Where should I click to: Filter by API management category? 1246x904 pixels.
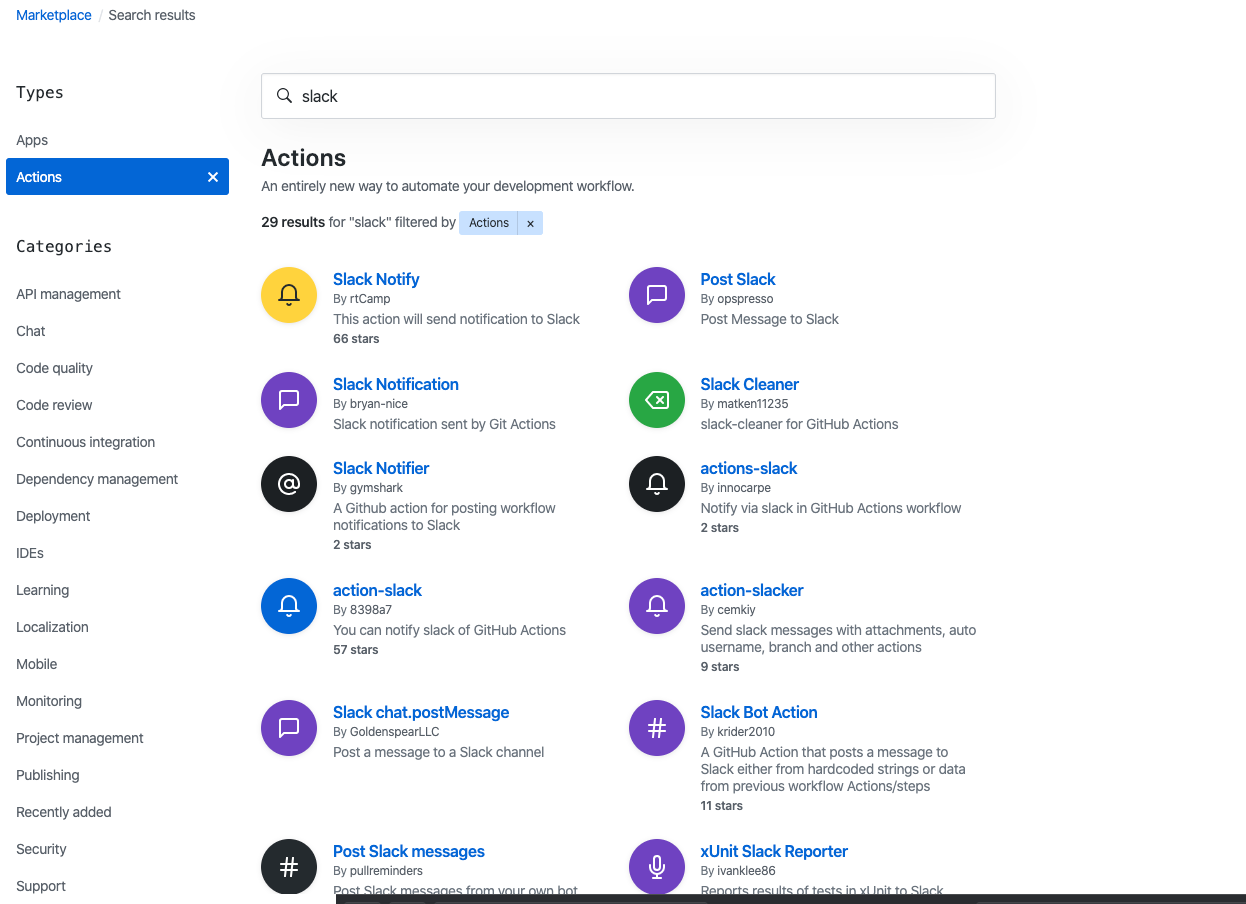coord(68,294)
